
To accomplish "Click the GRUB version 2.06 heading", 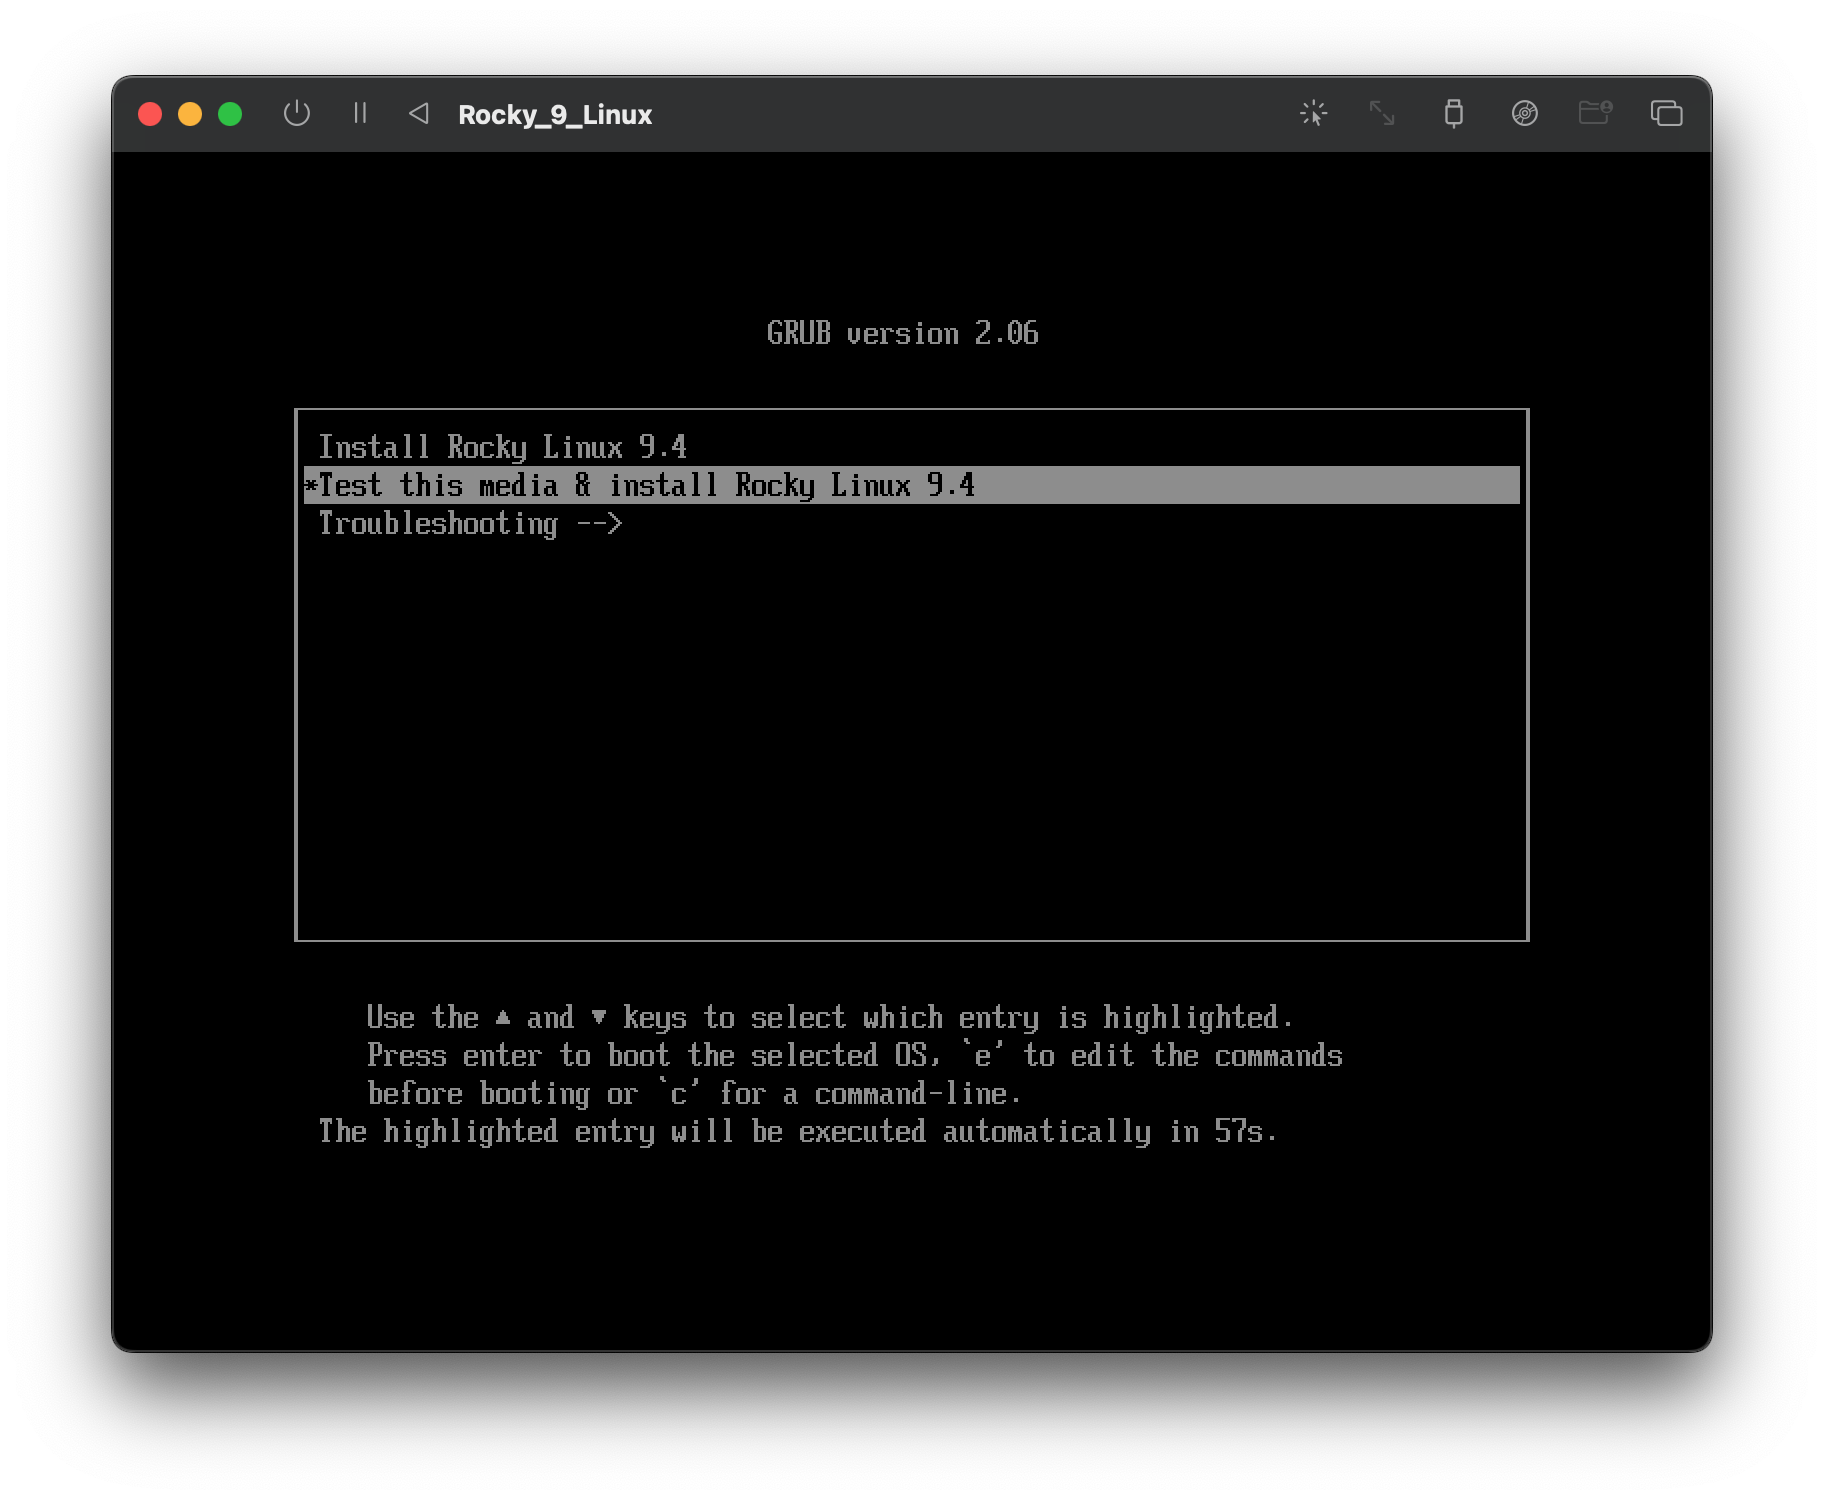I will (903, 333).
